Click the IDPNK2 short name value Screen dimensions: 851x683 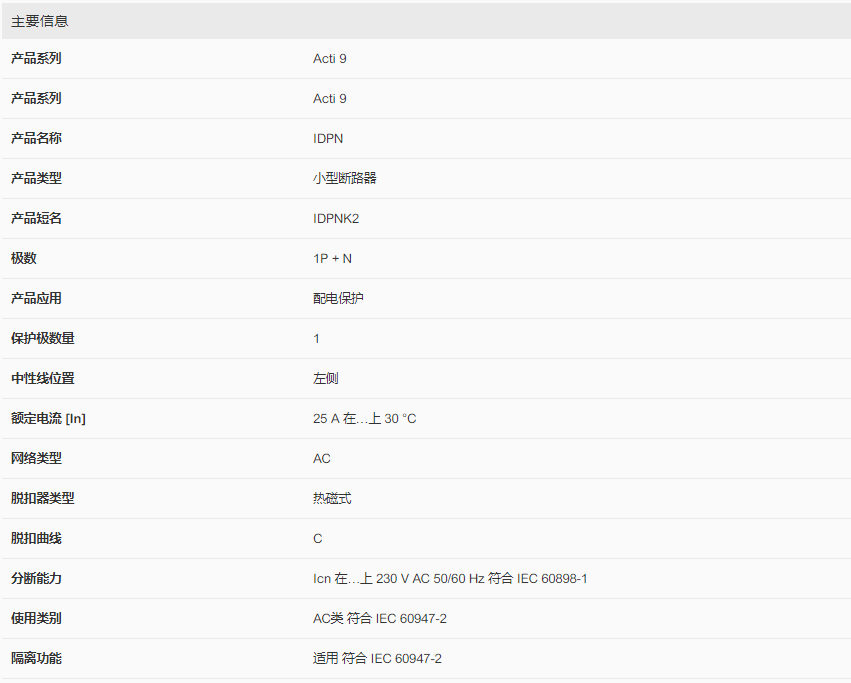336,218
